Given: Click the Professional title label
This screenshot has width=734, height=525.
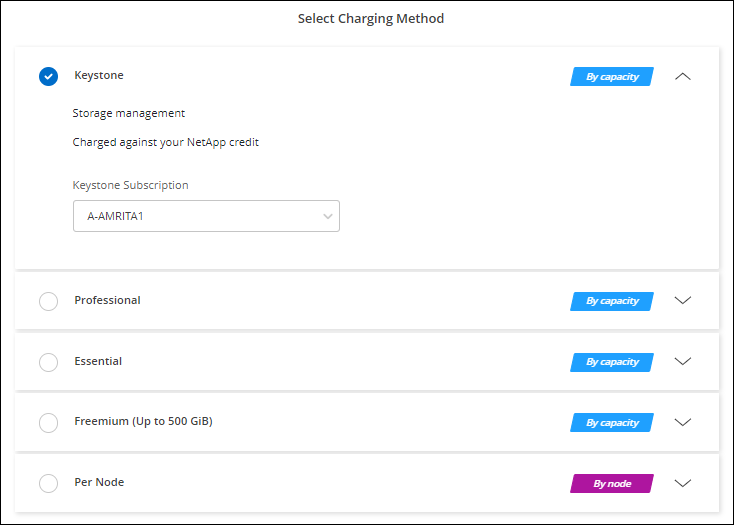Looking at the screenshot, I should click(x=107, y=300).
